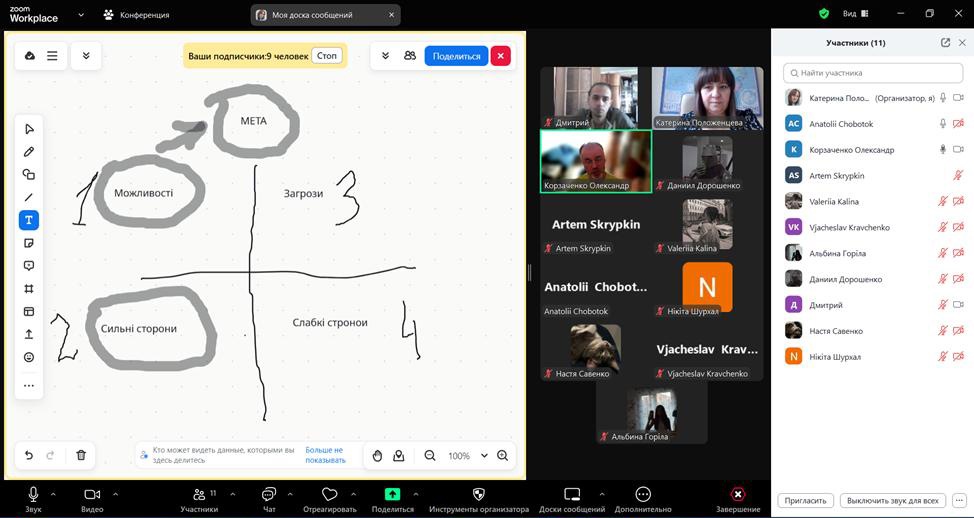Screen dimensions: 974x518
Task: Click the Найти участника search field
Action: coord(873,73)
